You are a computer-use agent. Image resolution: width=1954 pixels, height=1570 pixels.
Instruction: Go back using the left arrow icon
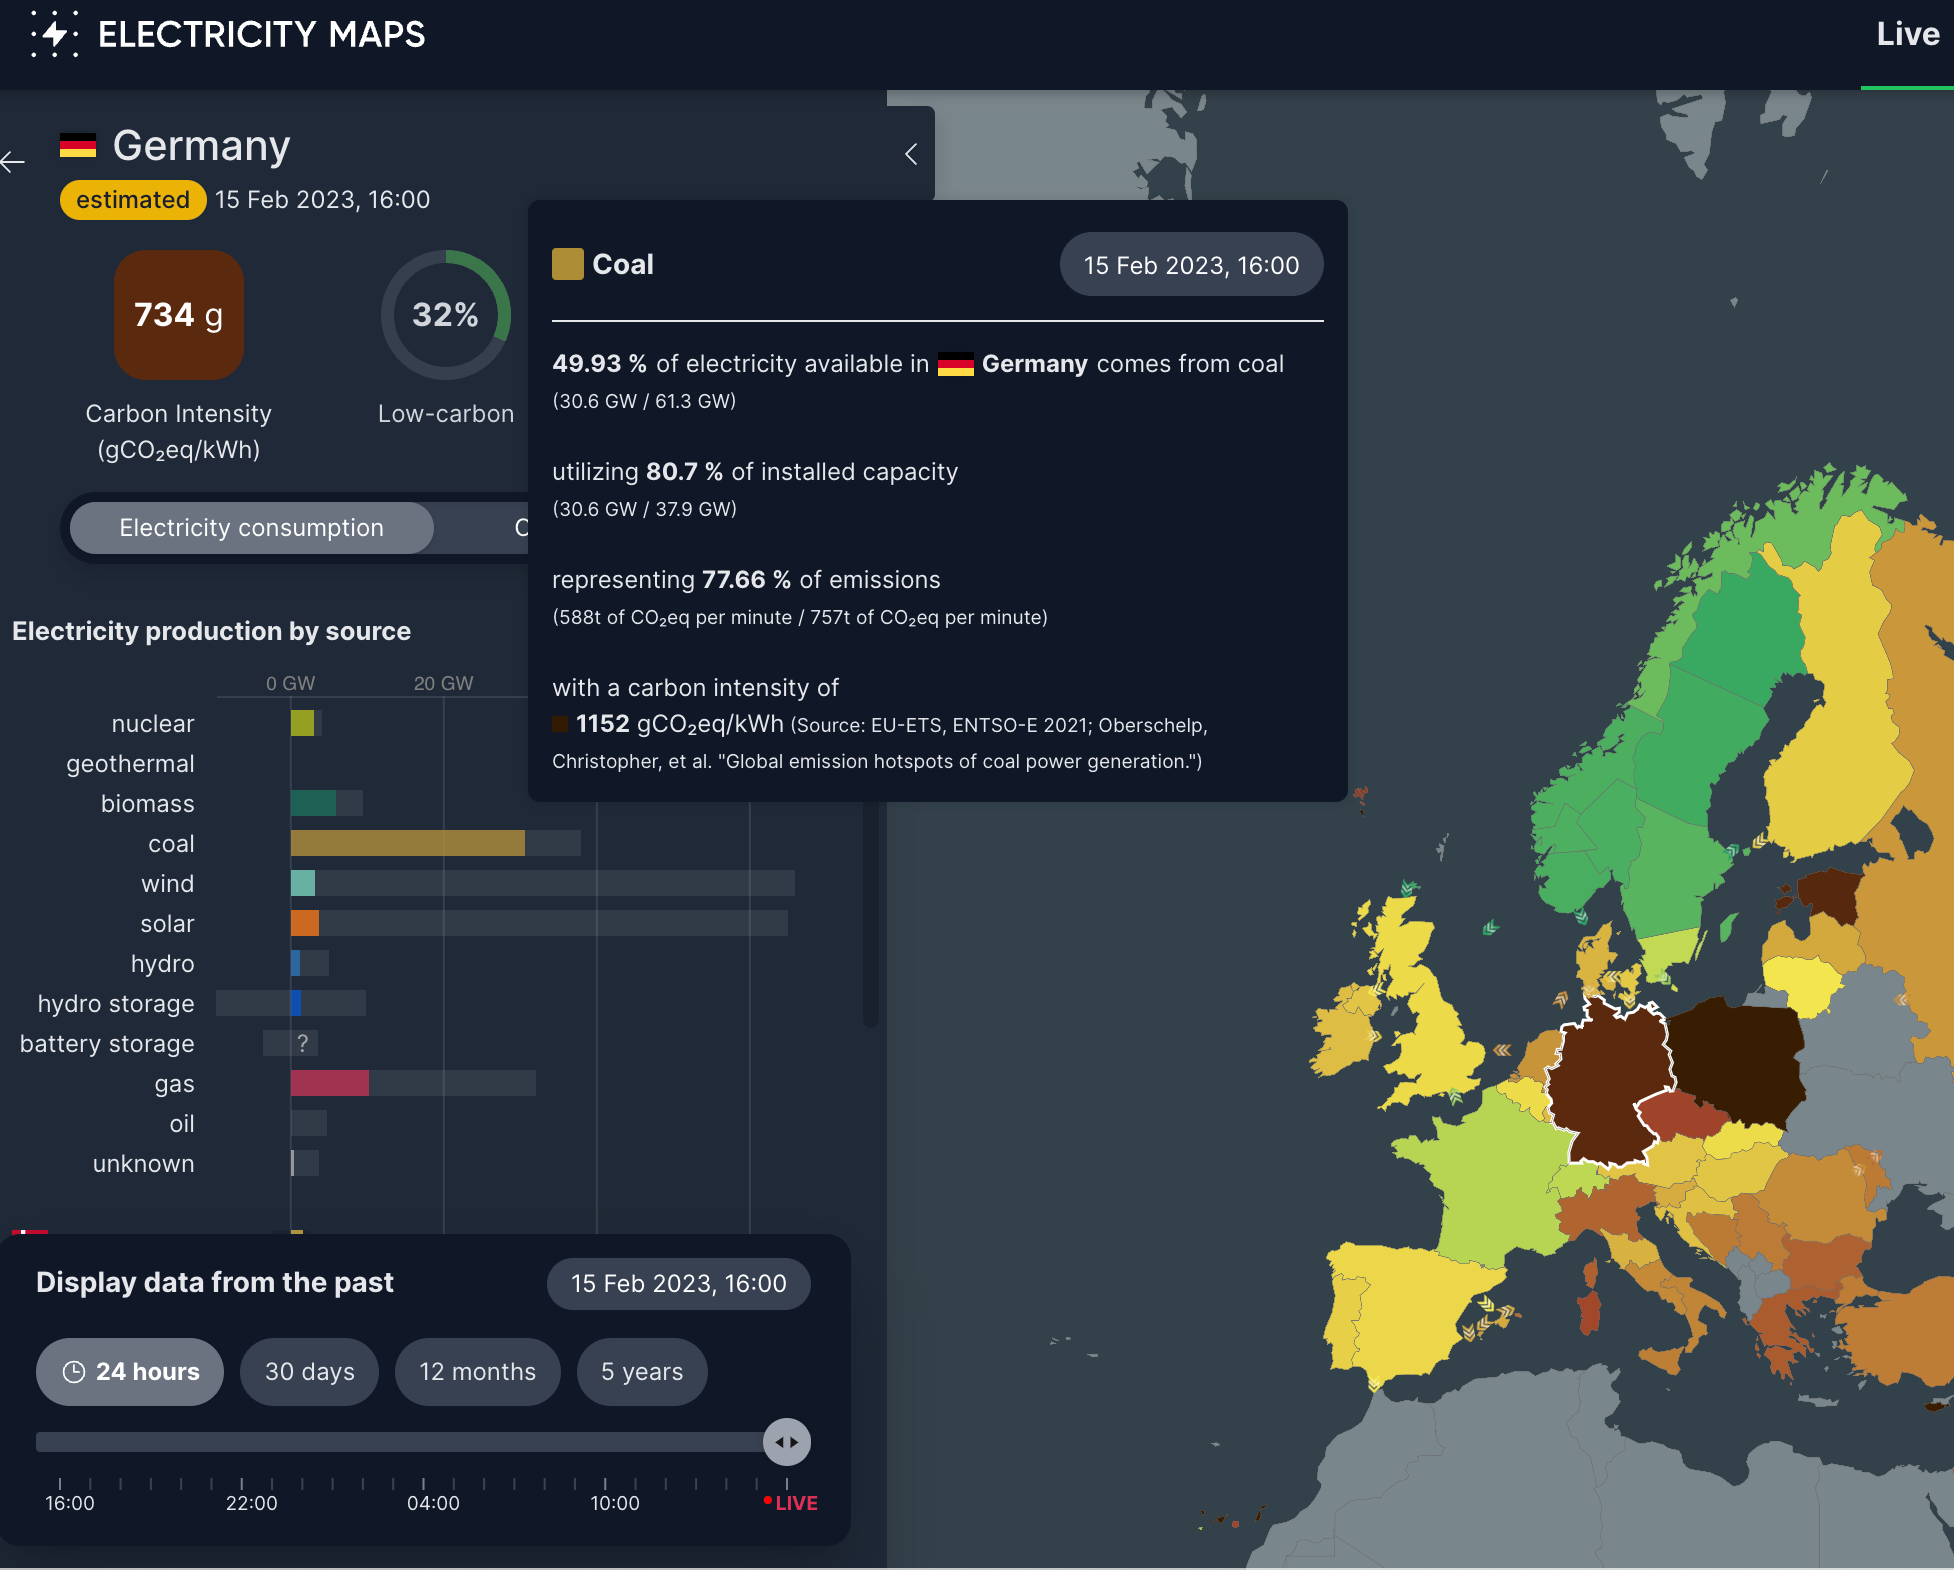coord(13,161)
